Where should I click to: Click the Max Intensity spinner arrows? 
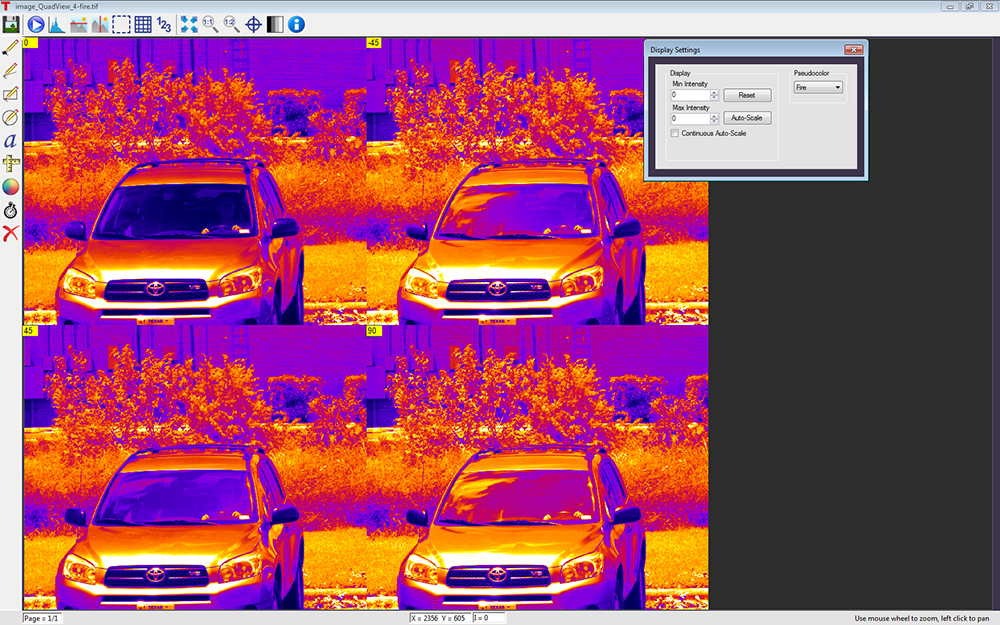tap(714, 118)
